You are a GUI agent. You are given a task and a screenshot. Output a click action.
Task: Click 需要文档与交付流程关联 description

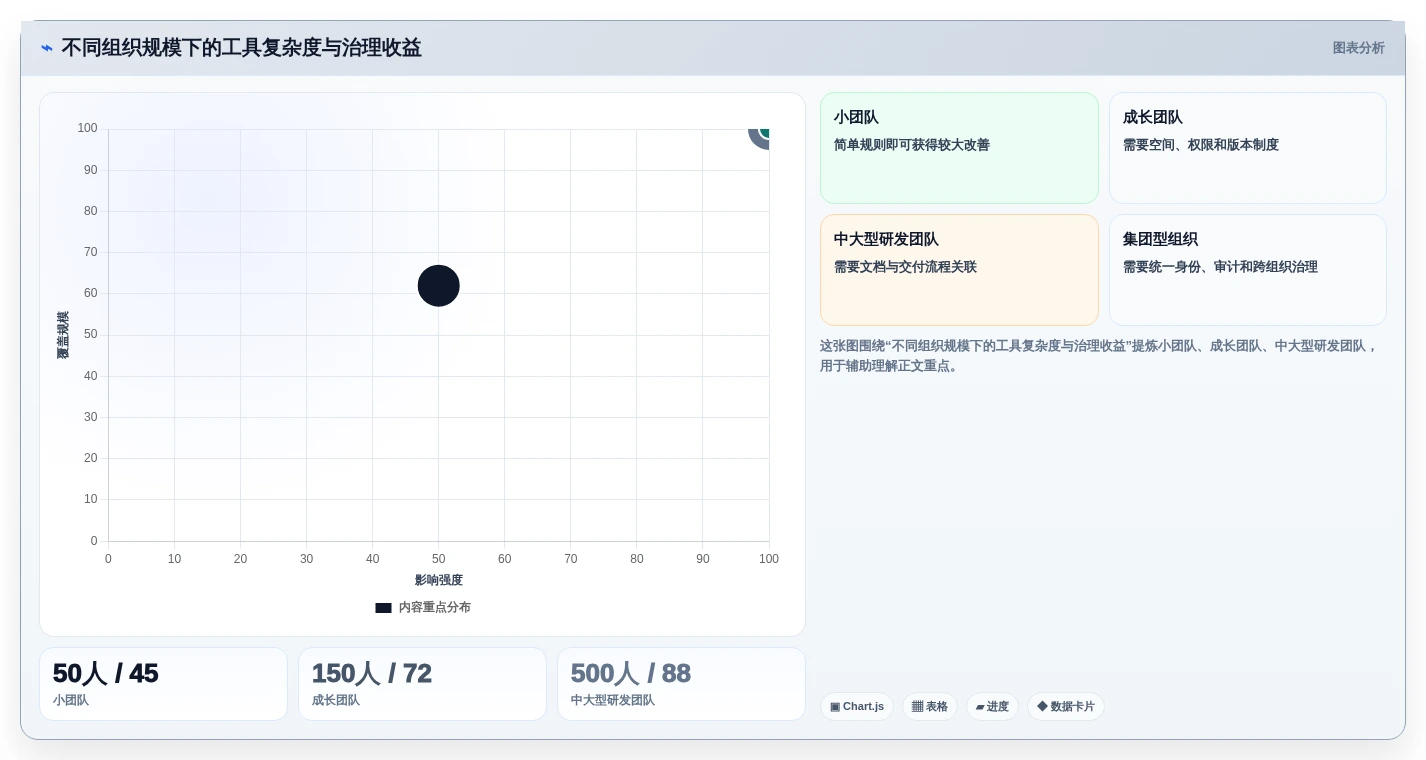[x=905, y=267]
